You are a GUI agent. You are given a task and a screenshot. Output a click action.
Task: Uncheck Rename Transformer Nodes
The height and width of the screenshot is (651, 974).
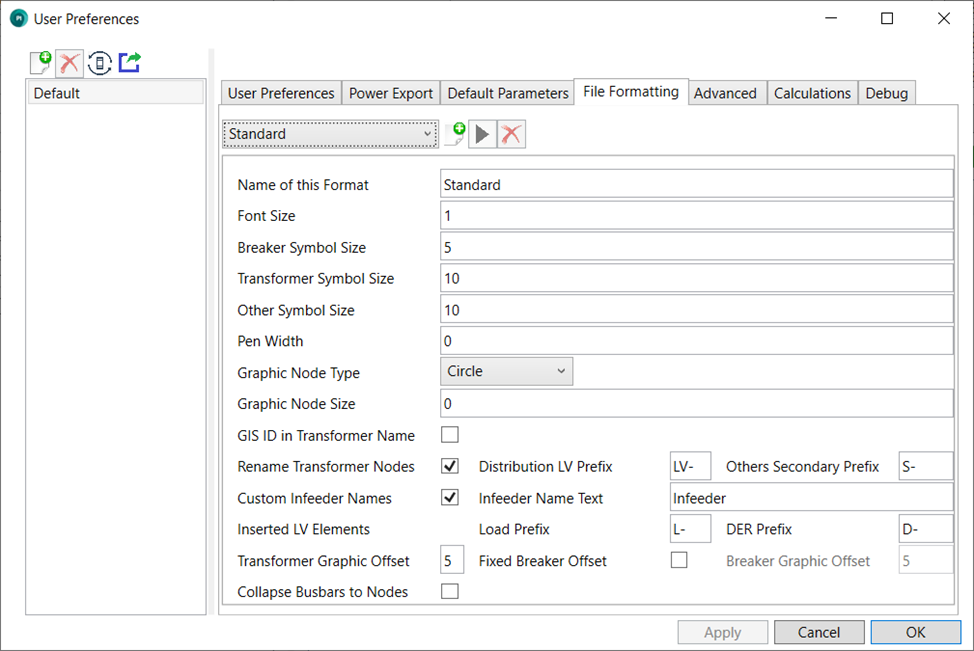tap(450, 466)
